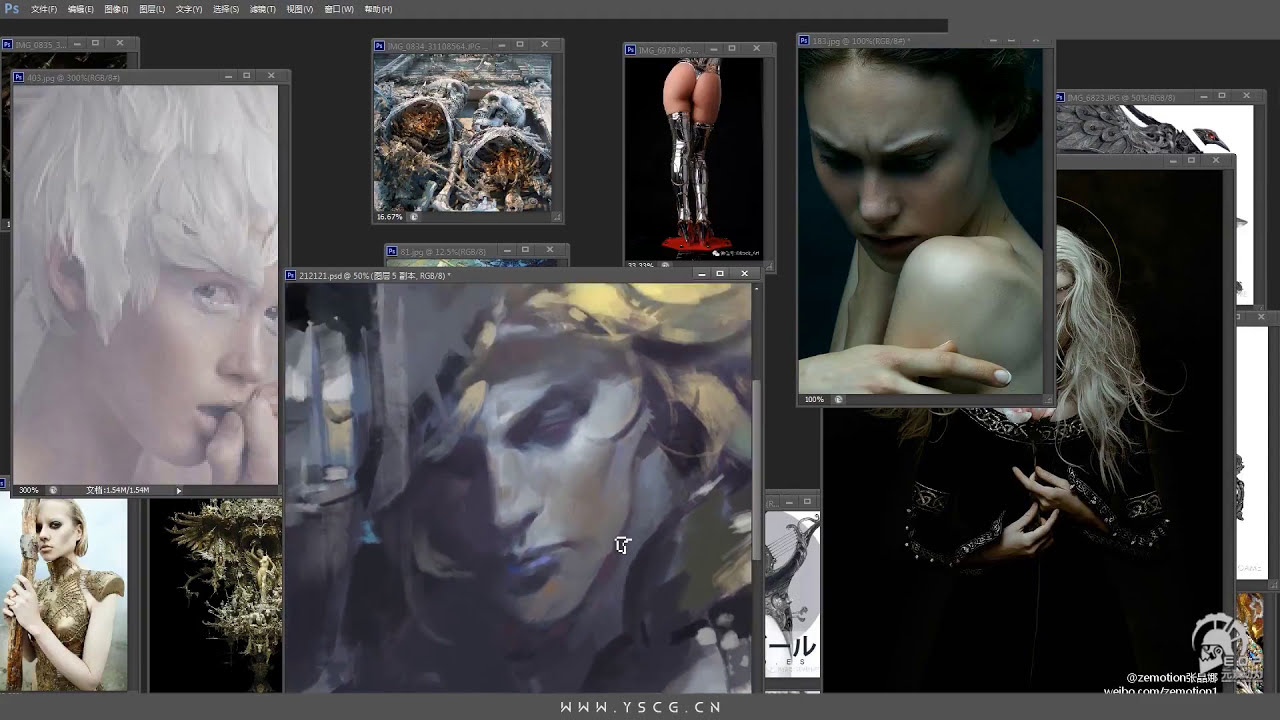
Task: Click status icon beside 300% in 403.jpg window
Action: [x=53, y=490]
